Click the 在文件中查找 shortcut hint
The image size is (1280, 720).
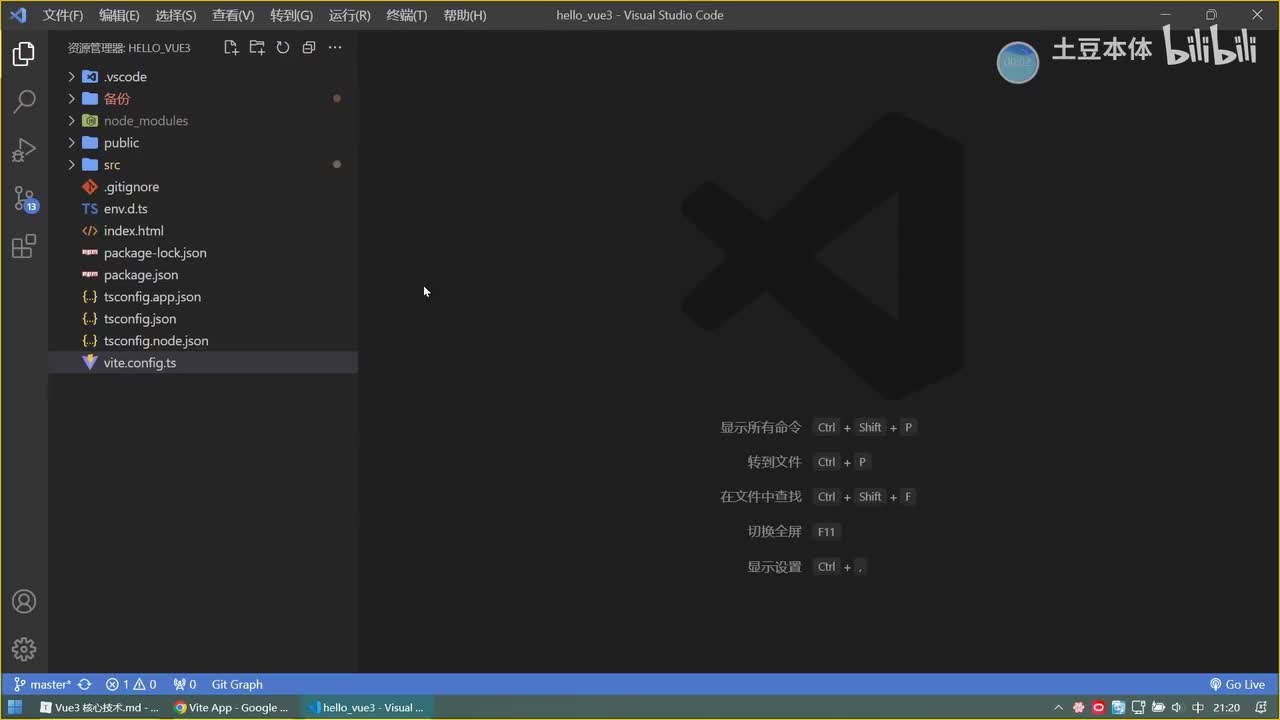pyautogui.click(x=761, y=496)
